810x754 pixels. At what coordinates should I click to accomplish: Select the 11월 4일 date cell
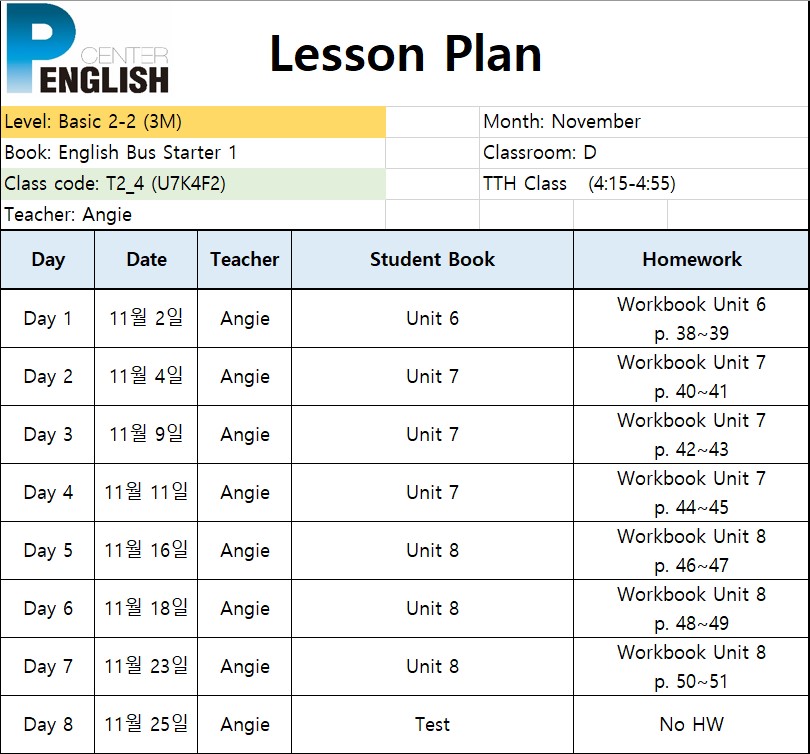tap(146, 376)
